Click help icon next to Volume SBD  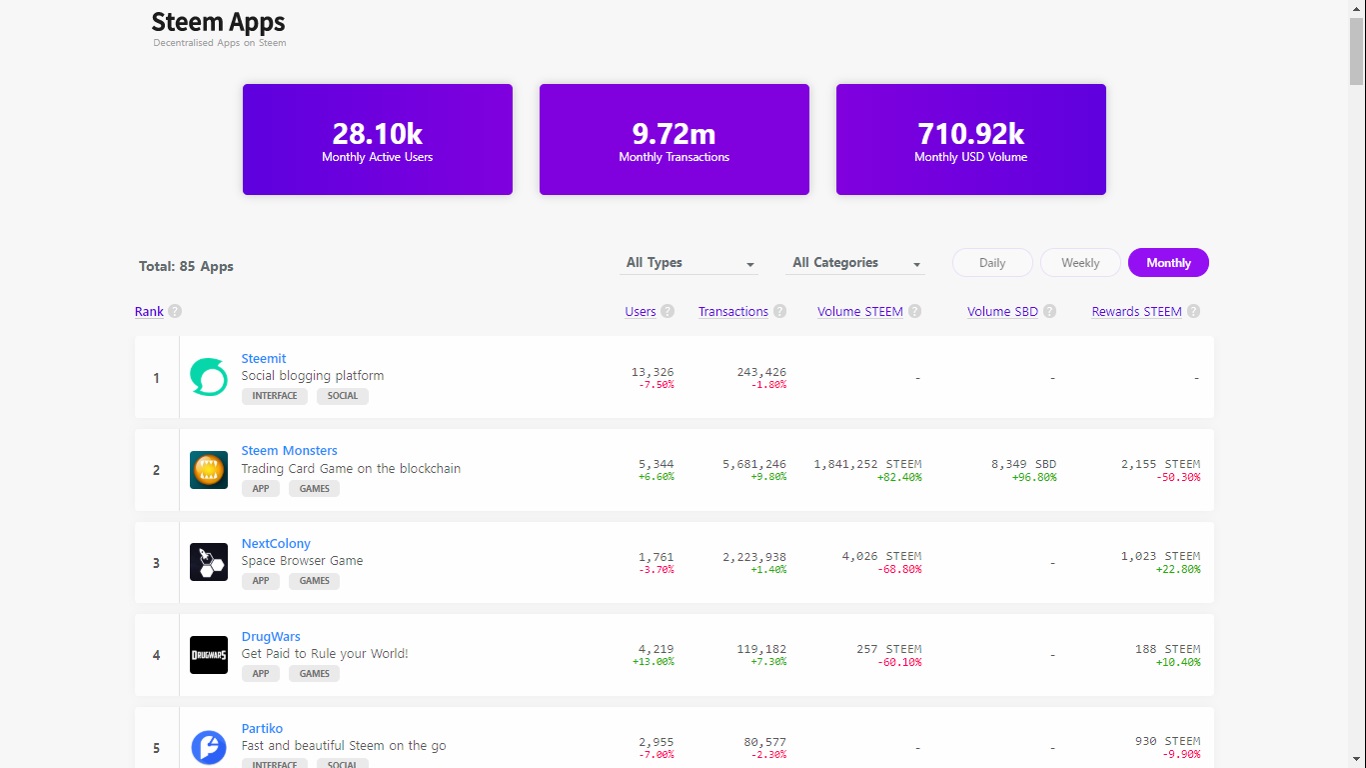pyautogui.click(x=1050, y=311)
